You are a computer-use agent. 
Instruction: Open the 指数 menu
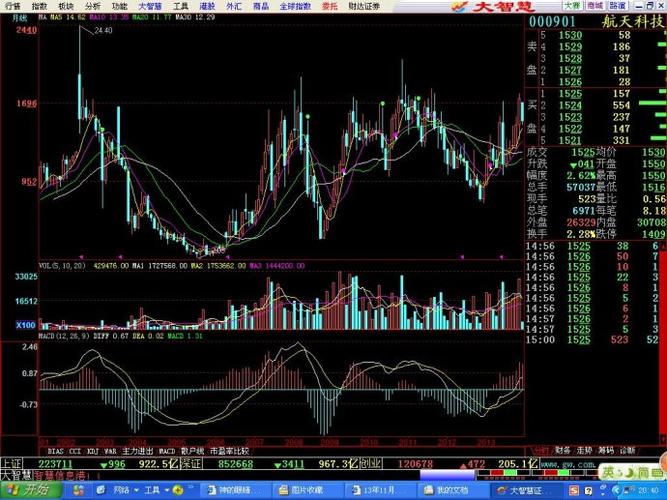40,6
